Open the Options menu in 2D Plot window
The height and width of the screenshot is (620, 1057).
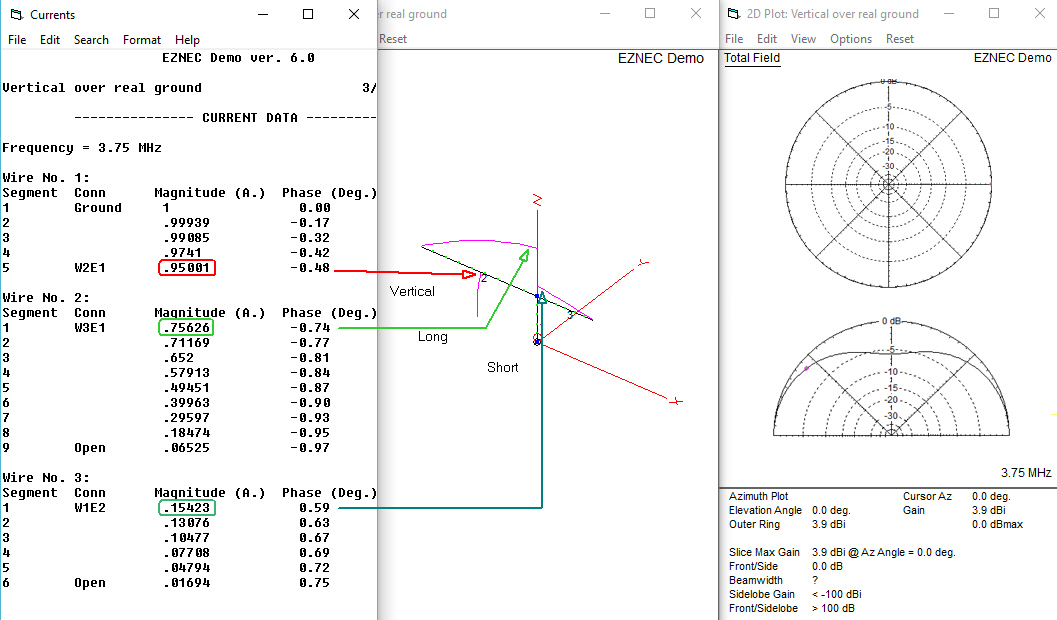[x=851, y=39]
